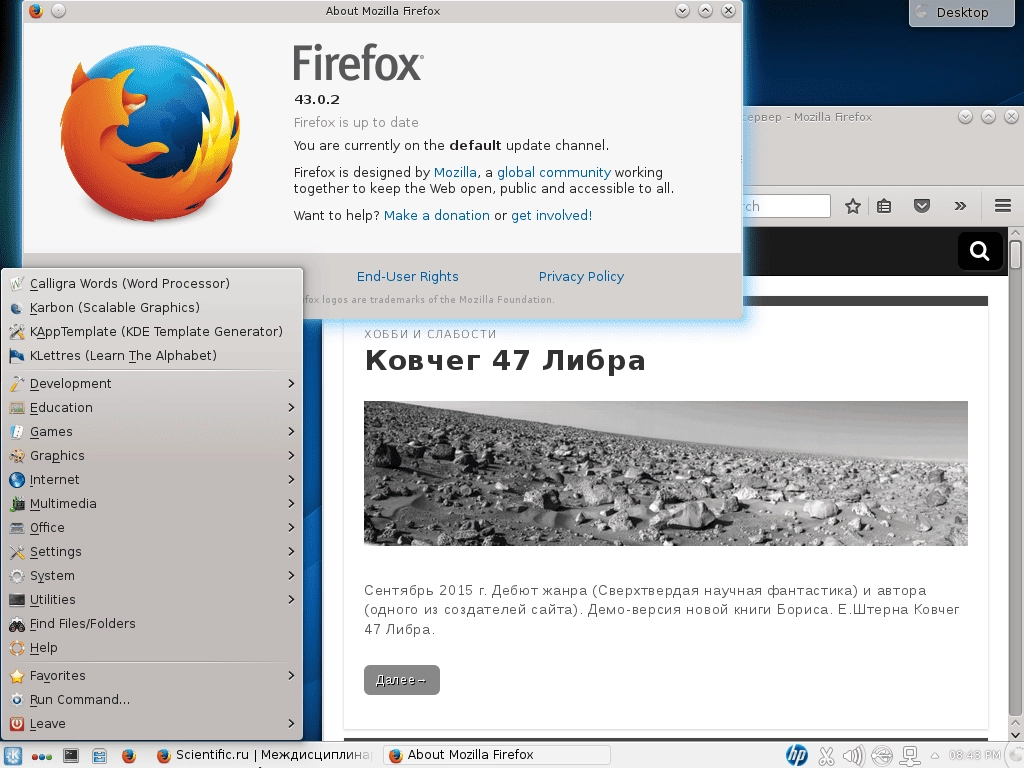Open KAppTemplate (KDE Template Generator)

coord(152,332)
